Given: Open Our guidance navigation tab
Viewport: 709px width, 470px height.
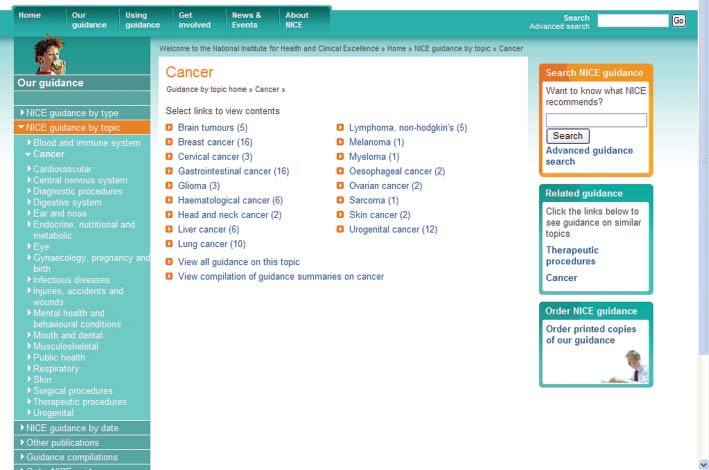Looking at the screenshot, I should [89, 20].
